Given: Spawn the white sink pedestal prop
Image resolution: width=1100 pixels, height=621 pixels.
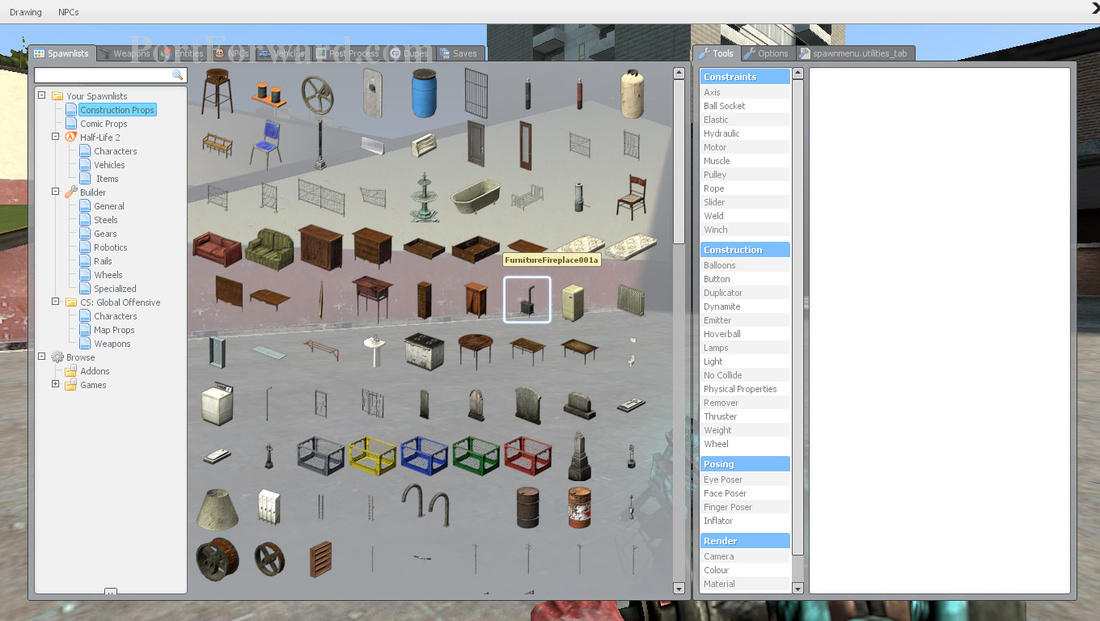Looking at the screenshot, I should (374, 351).
